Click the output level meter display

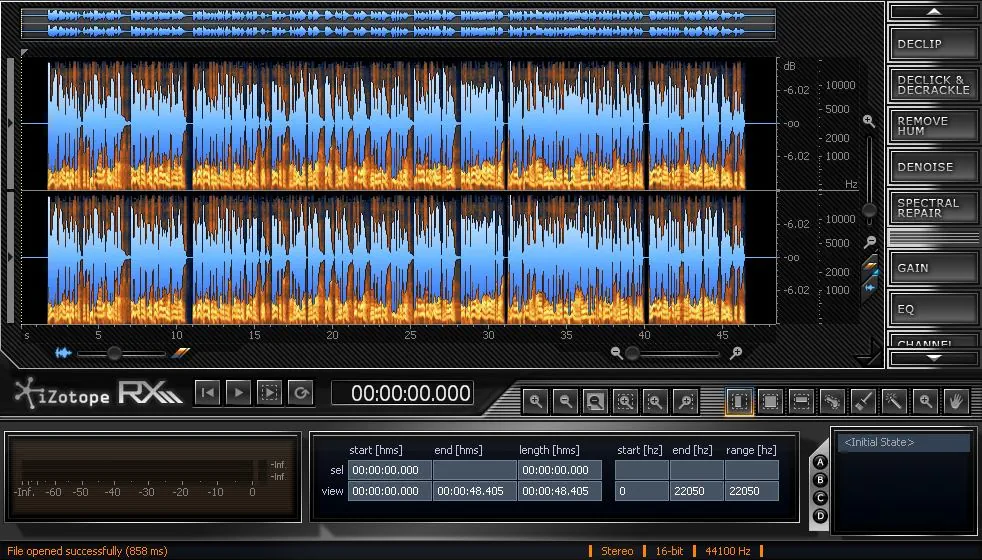point(153,477)
